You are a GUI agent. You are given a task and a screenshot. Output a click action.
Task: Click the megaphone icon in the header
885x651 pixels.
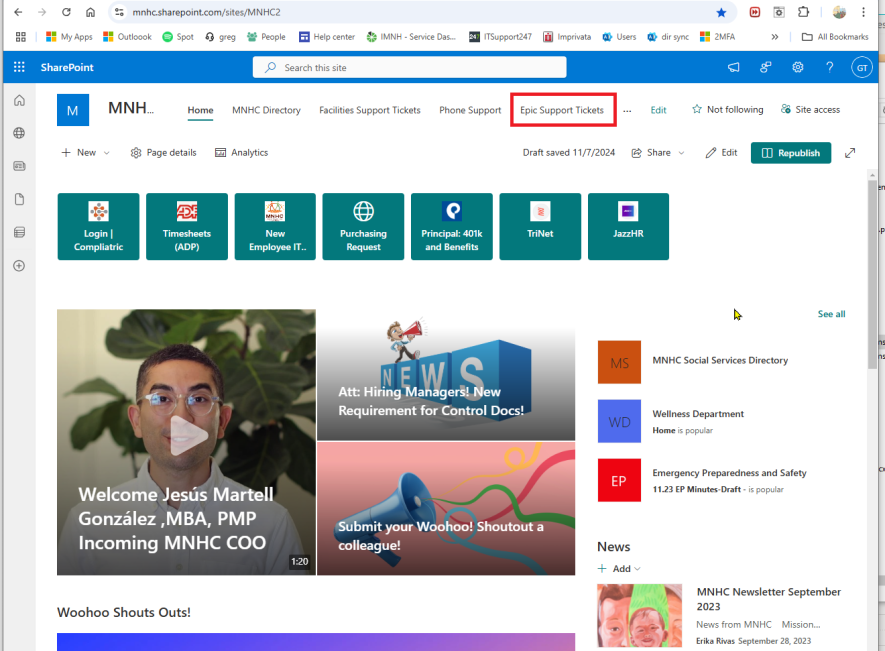click(734, 67)
